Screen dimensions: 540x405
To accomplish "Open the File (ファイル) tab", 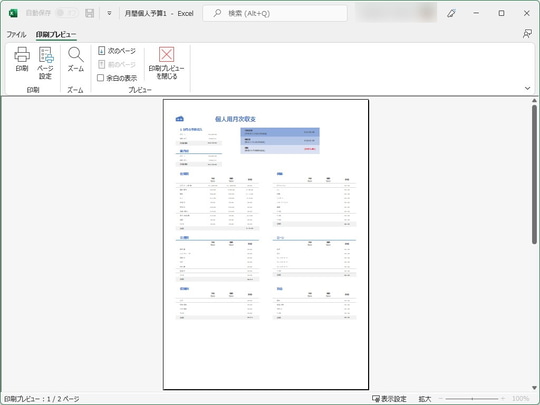I will pyautogui.click(x=16, y=34).
